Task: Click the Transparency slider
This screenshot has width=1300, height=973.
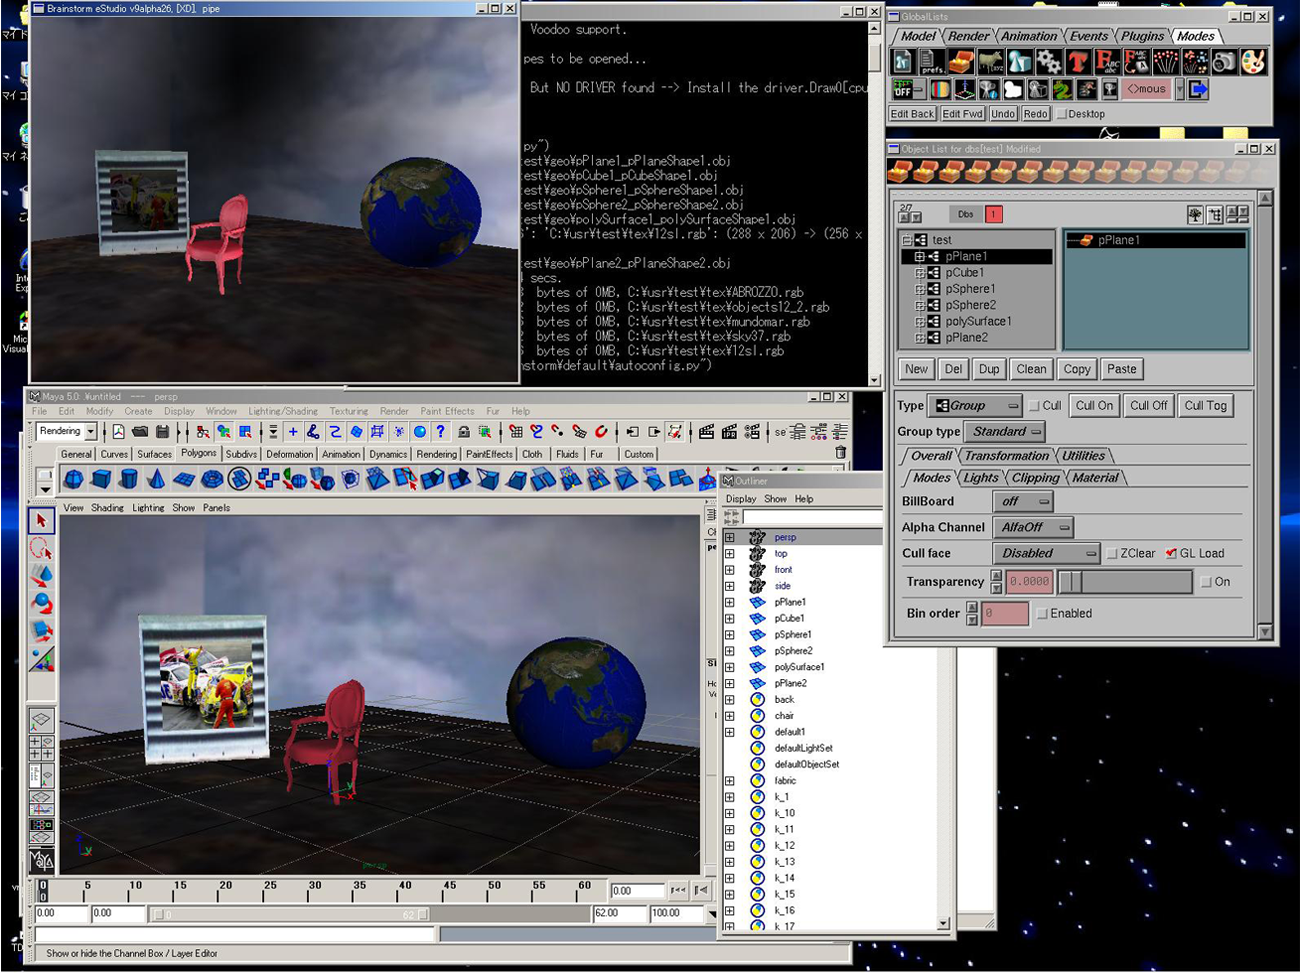Action: 1125,582
